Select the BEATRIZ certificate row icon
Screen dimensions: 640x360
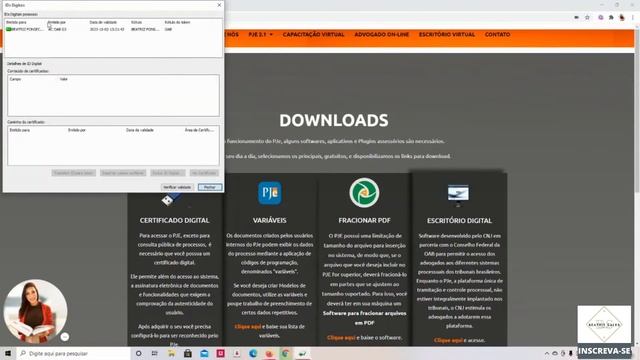9,29
